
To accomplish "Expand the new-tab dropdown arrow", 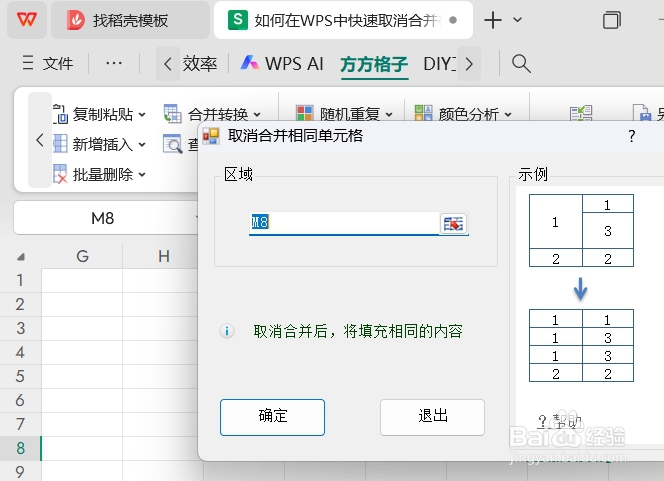I will pos(517,20).
